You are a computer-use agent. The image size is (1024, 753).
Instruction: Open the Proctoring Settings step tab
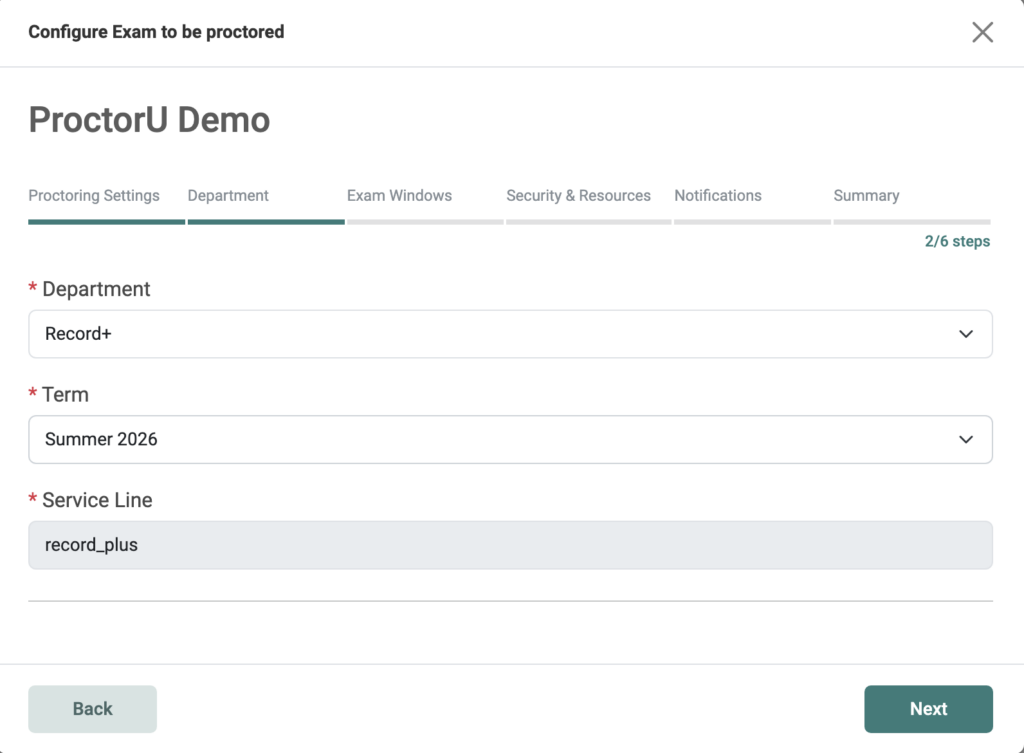[x=94, y=196]
